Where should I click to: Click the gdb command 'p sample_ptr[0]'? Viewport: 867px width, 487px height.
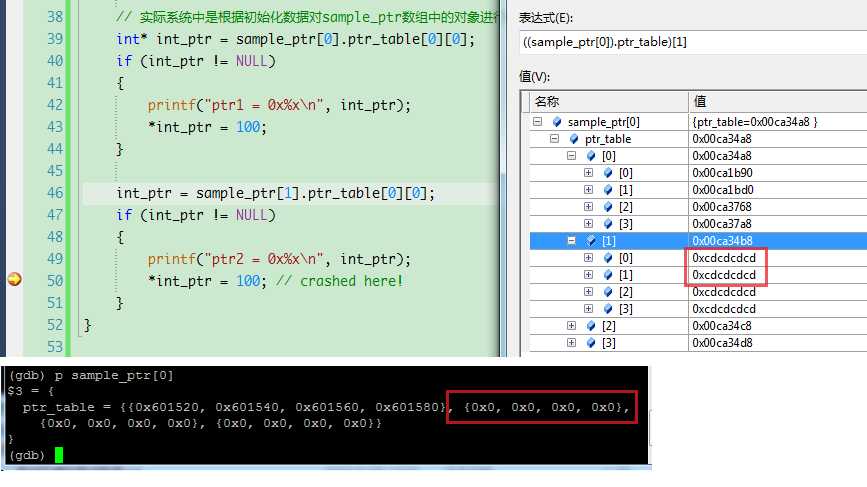pos(114,376)
